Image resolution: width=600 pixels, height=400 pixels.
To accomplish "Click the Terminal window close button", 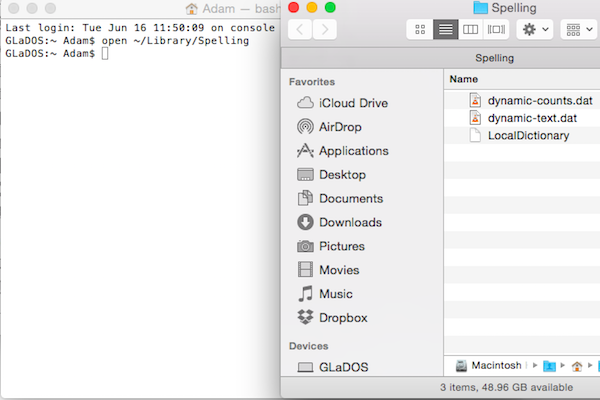I will coord(14,8).
